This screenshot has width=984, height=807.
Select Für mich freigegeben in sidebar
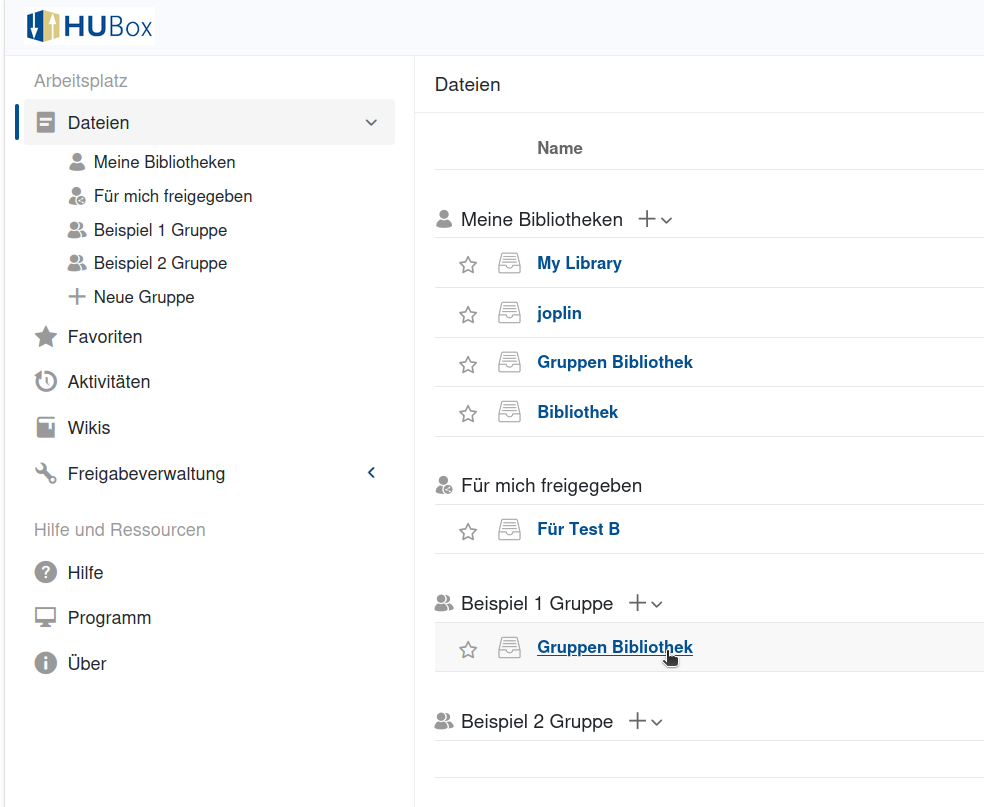coord(172,196)
